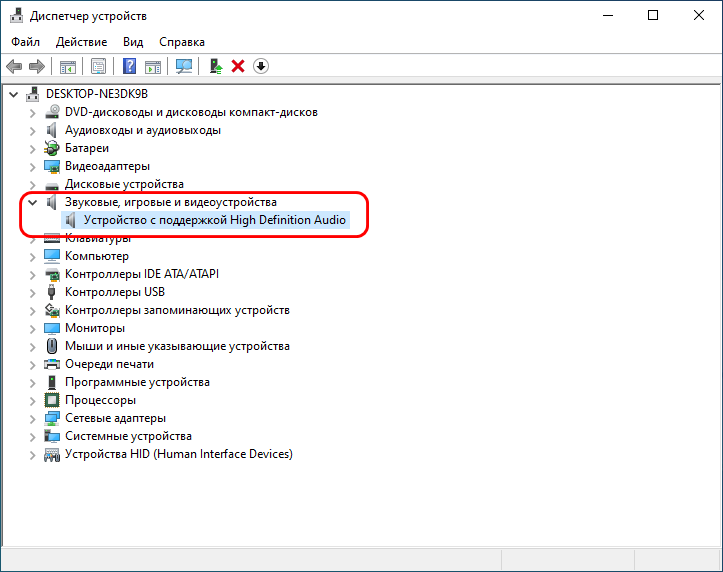The image size is (723, 572).
Task: Toggle the action pane toolbar icon
Action: tap(153, 66)
